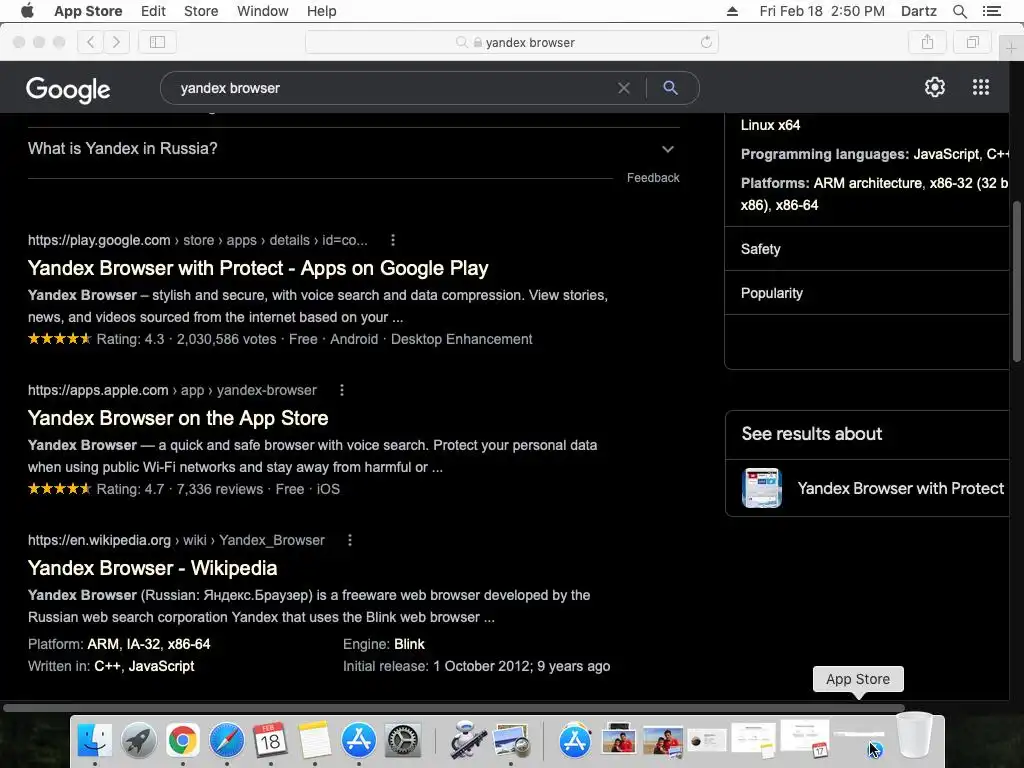Open Spotlight search in menu bar
This screenshot has height=768, width=1024.
tap(959, 11)
